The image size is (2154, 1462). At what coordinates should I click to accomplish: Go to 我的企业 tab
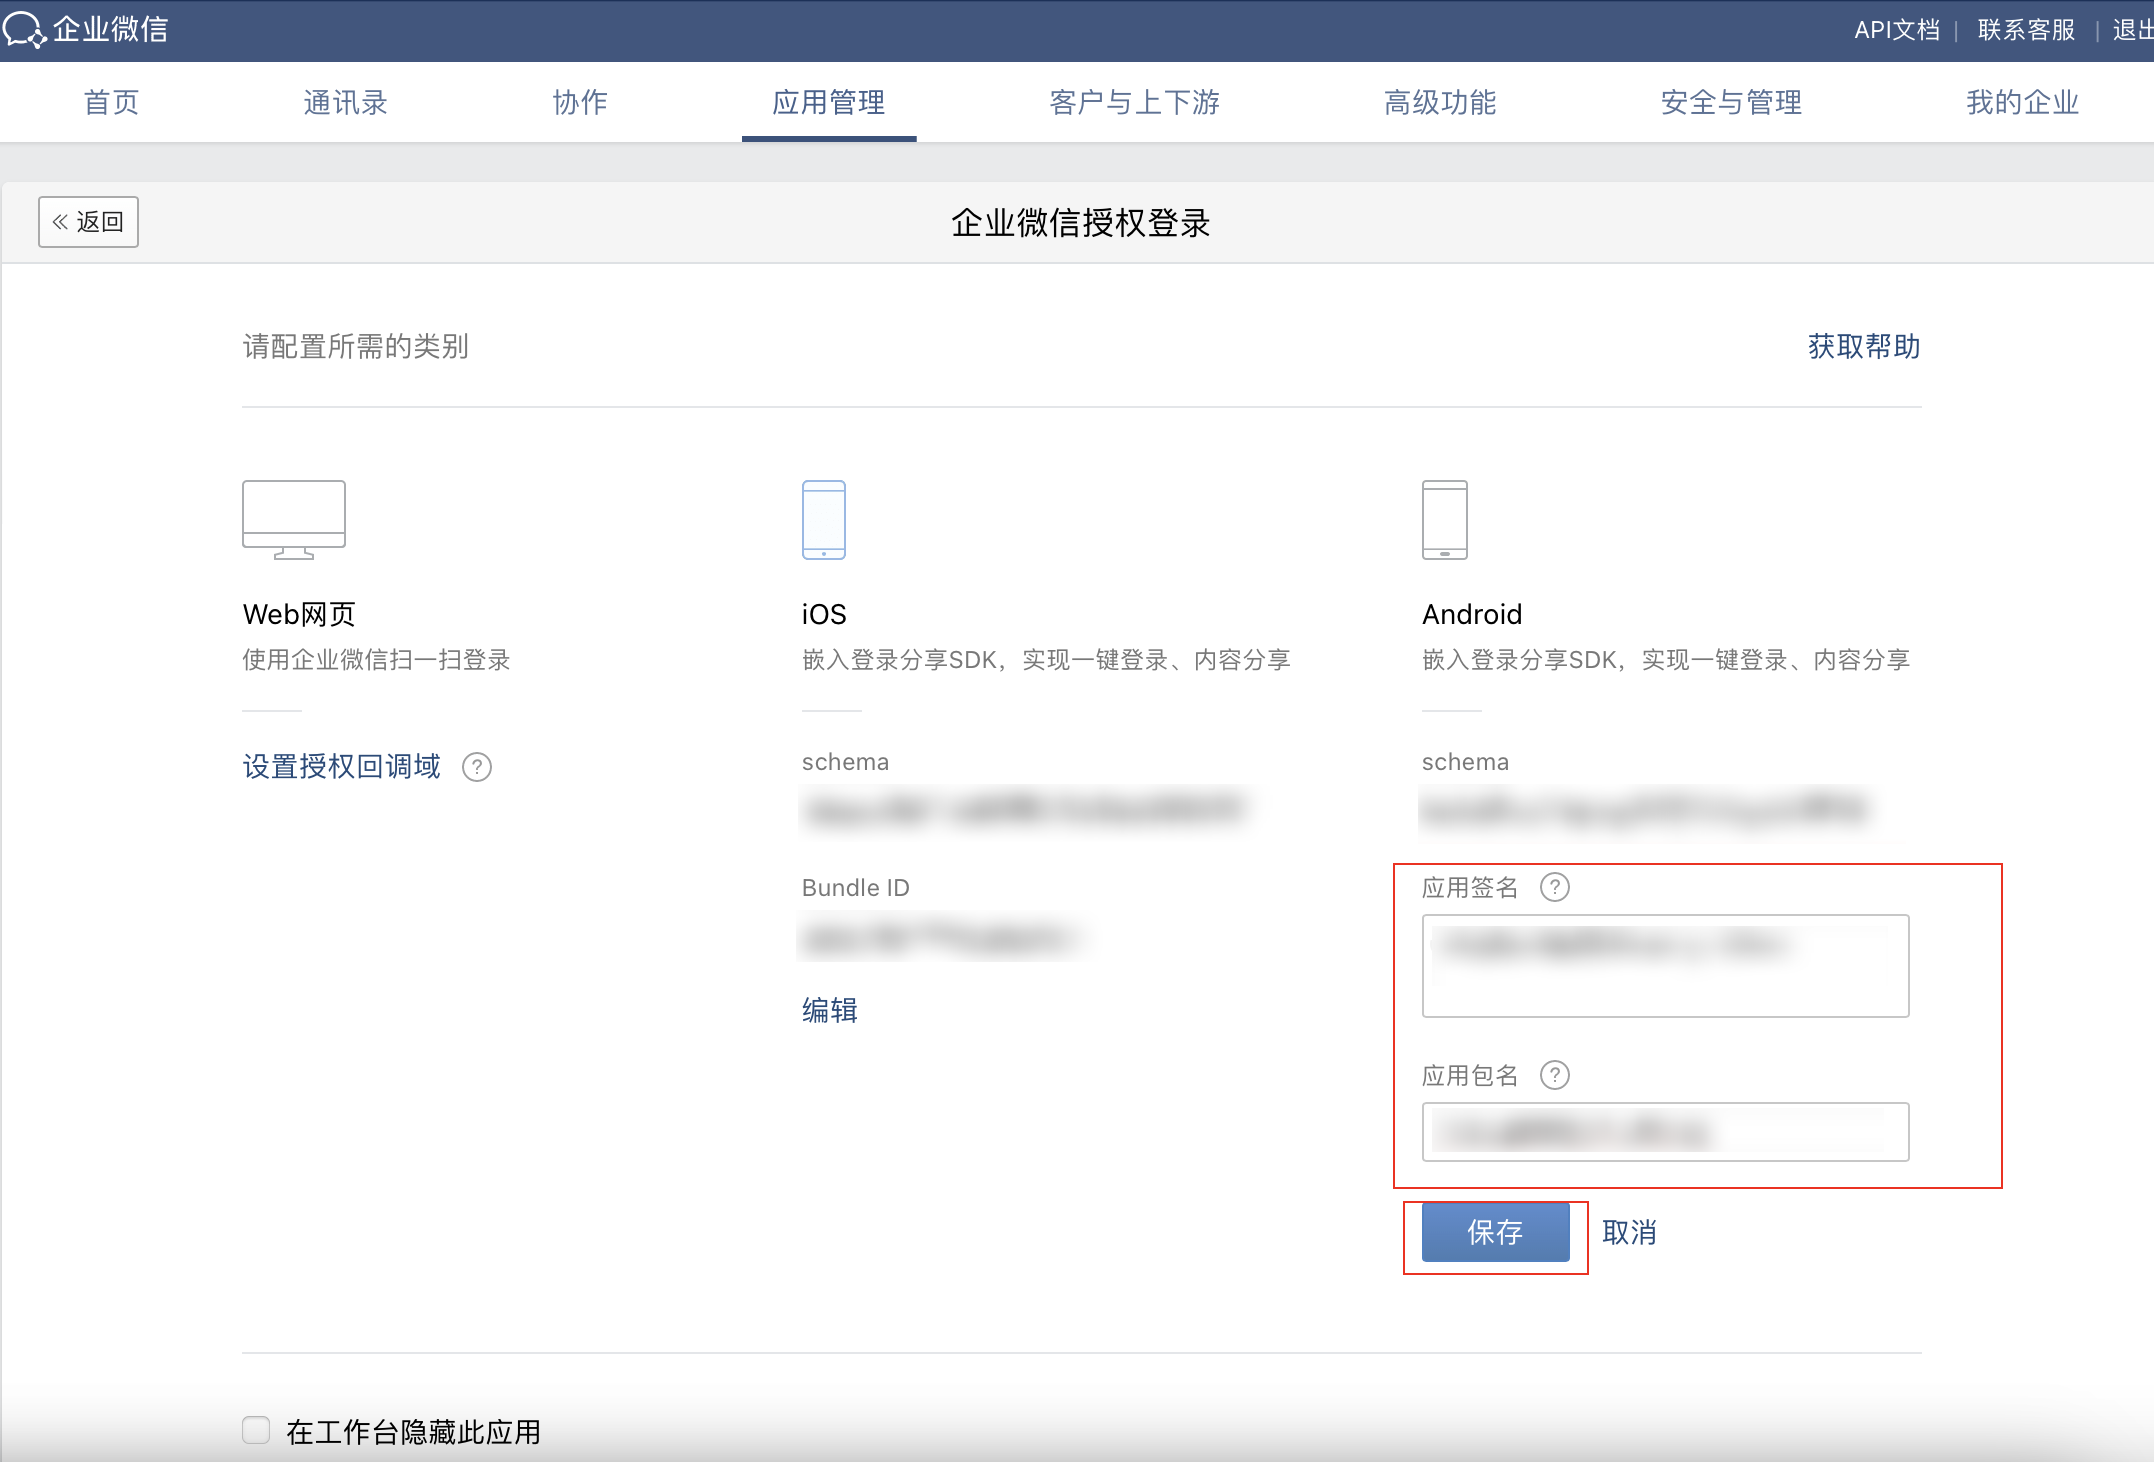[2022, 102]
